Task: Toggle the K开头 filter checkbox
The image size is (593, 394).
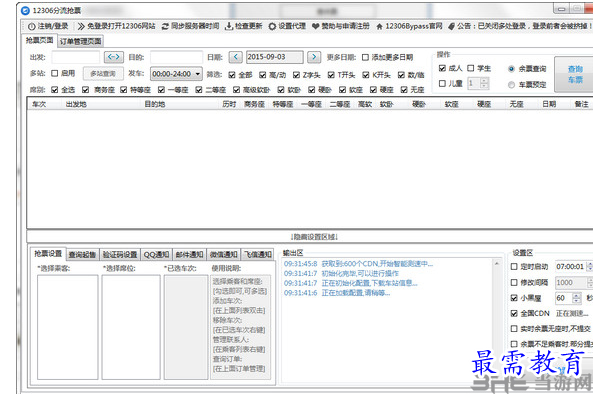Action: pos(366,75)
